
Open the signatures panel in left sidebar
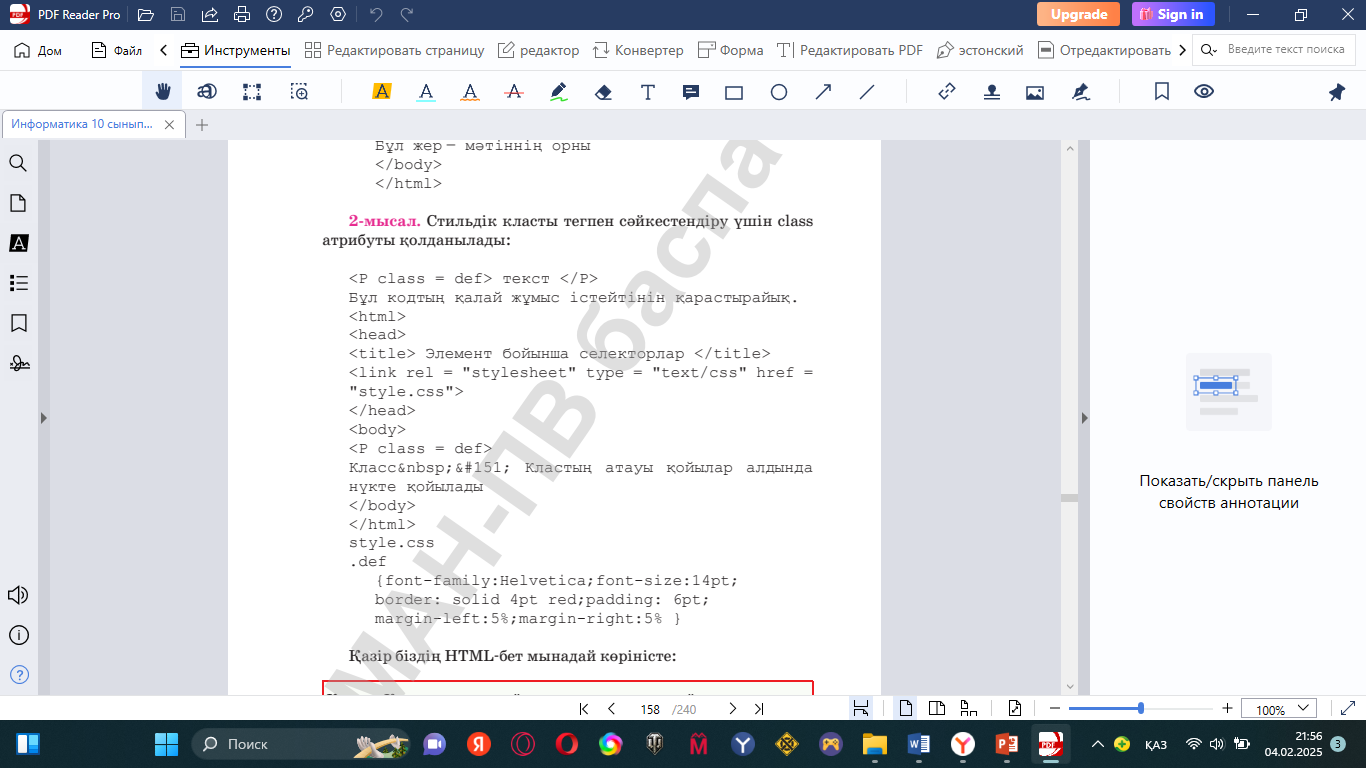click(x=18, y=363)
